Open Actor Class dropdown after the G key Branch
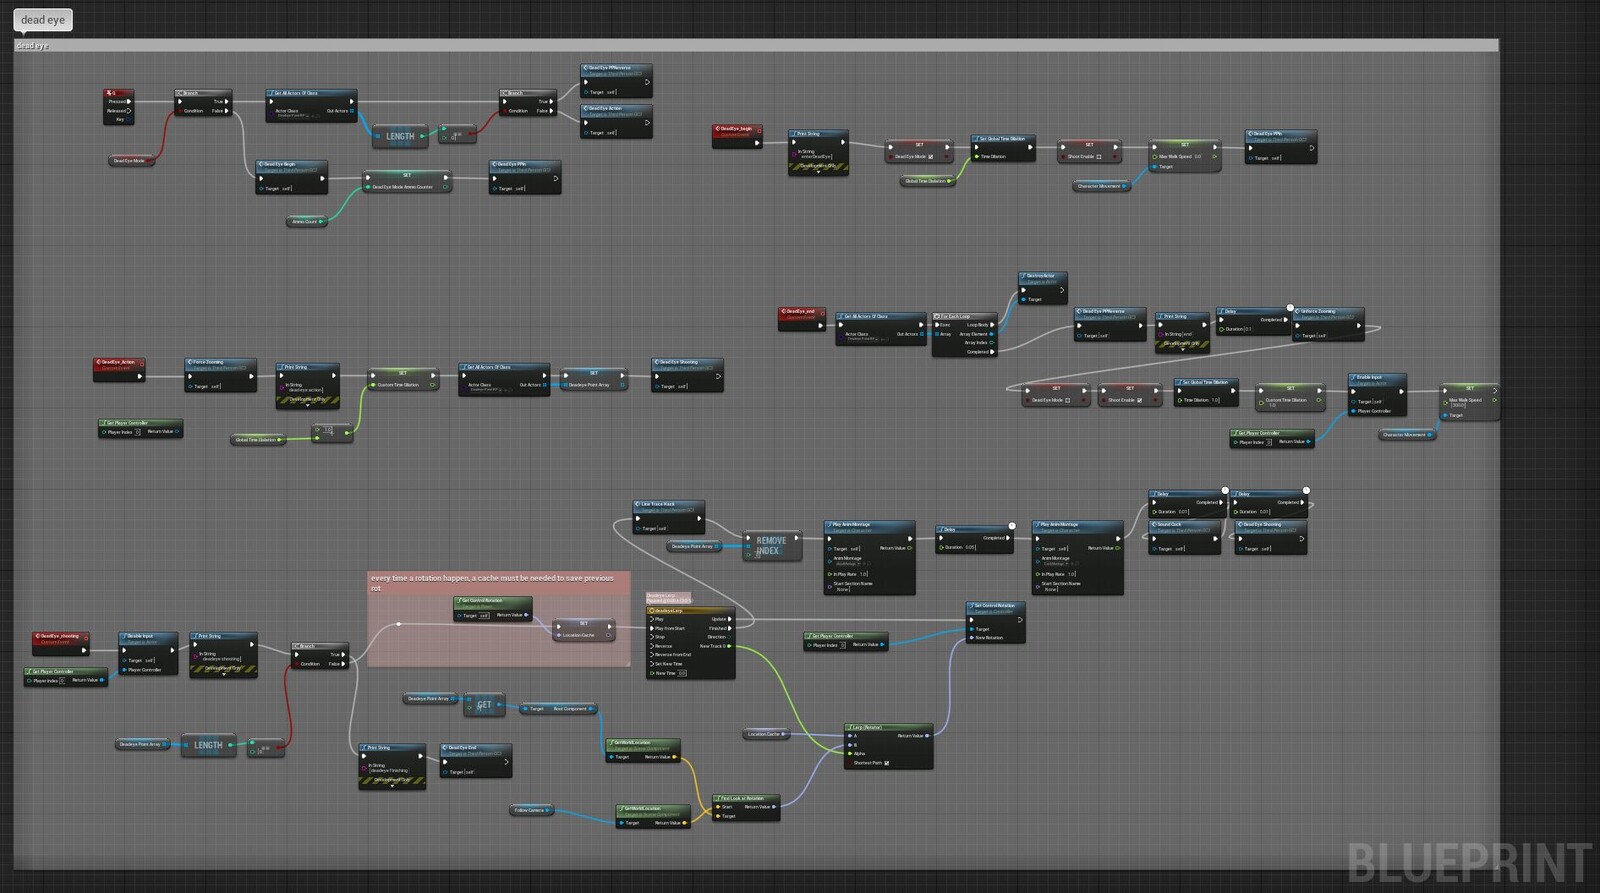This screenshot has height=893, width=1600. pos(295,116)
